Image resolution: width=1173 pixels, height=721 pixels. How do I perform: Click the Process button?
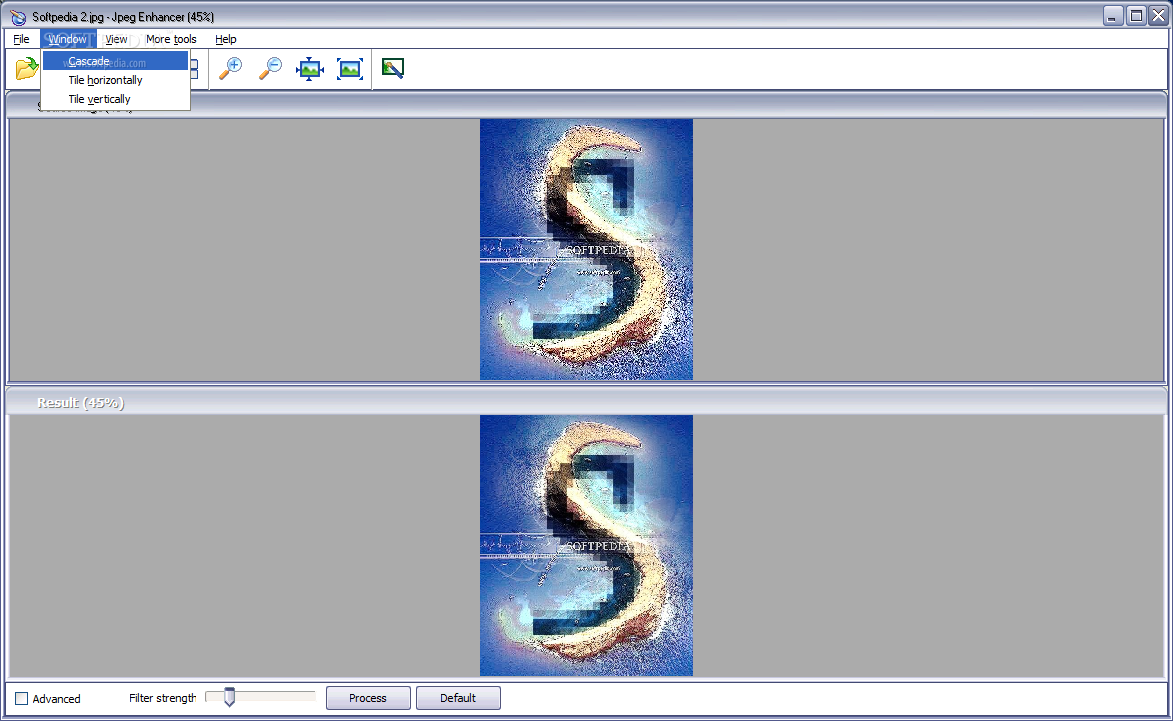pos(368,698)
